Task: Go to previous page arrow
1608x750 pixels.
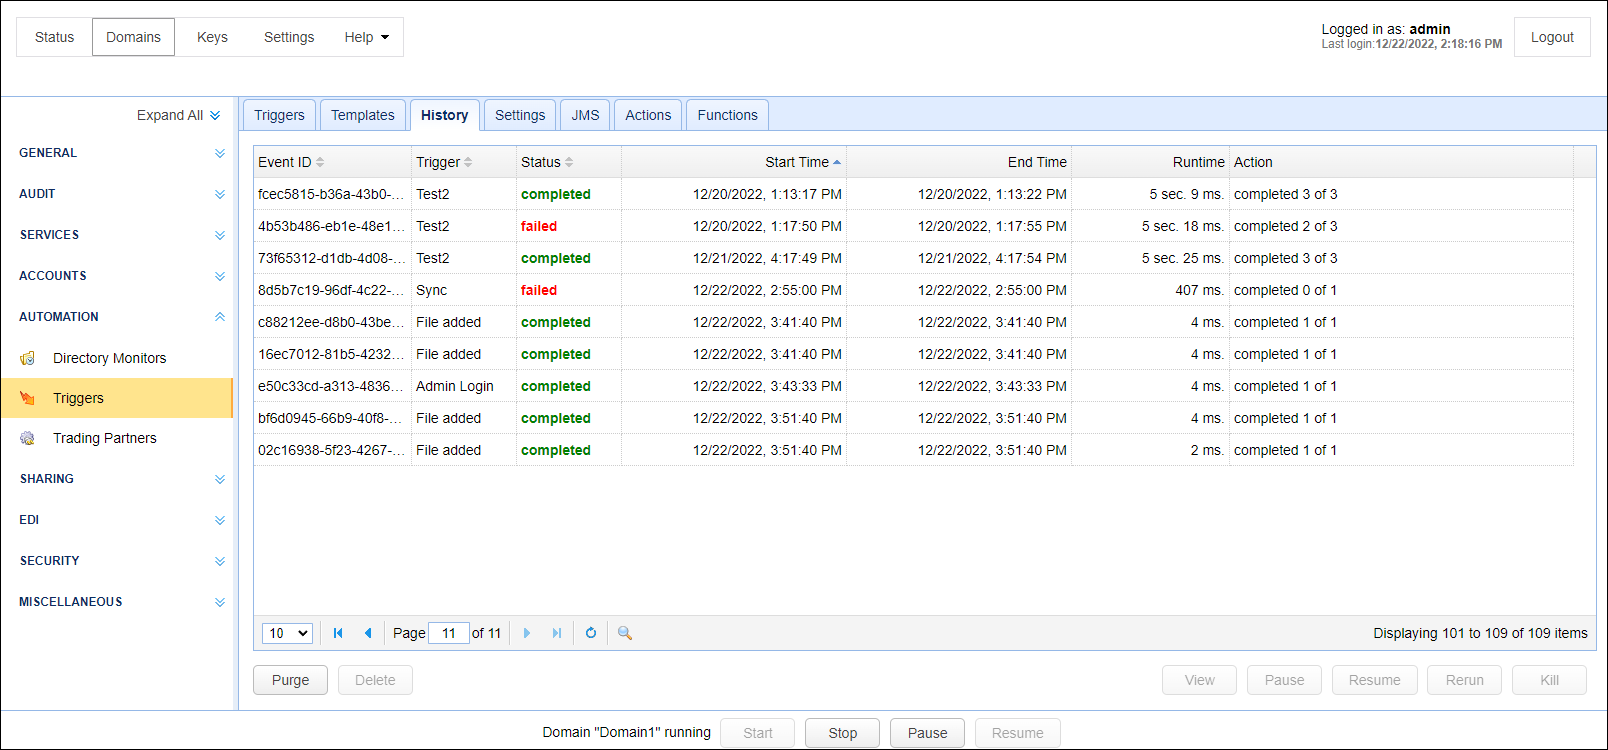Action: [x=368, y=633]
